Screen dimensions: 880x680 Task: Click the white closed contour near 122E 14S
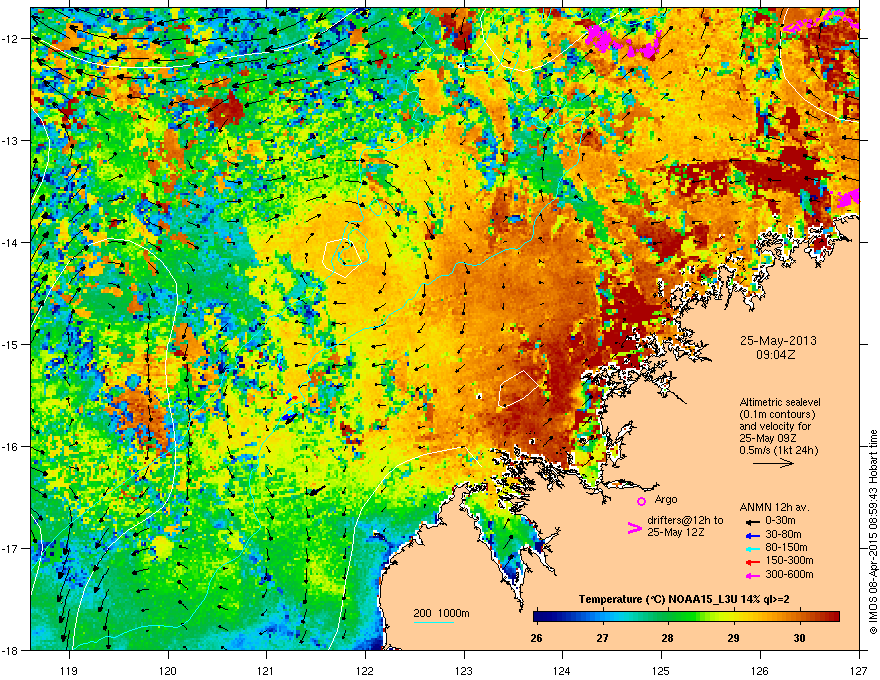point(342,258)
